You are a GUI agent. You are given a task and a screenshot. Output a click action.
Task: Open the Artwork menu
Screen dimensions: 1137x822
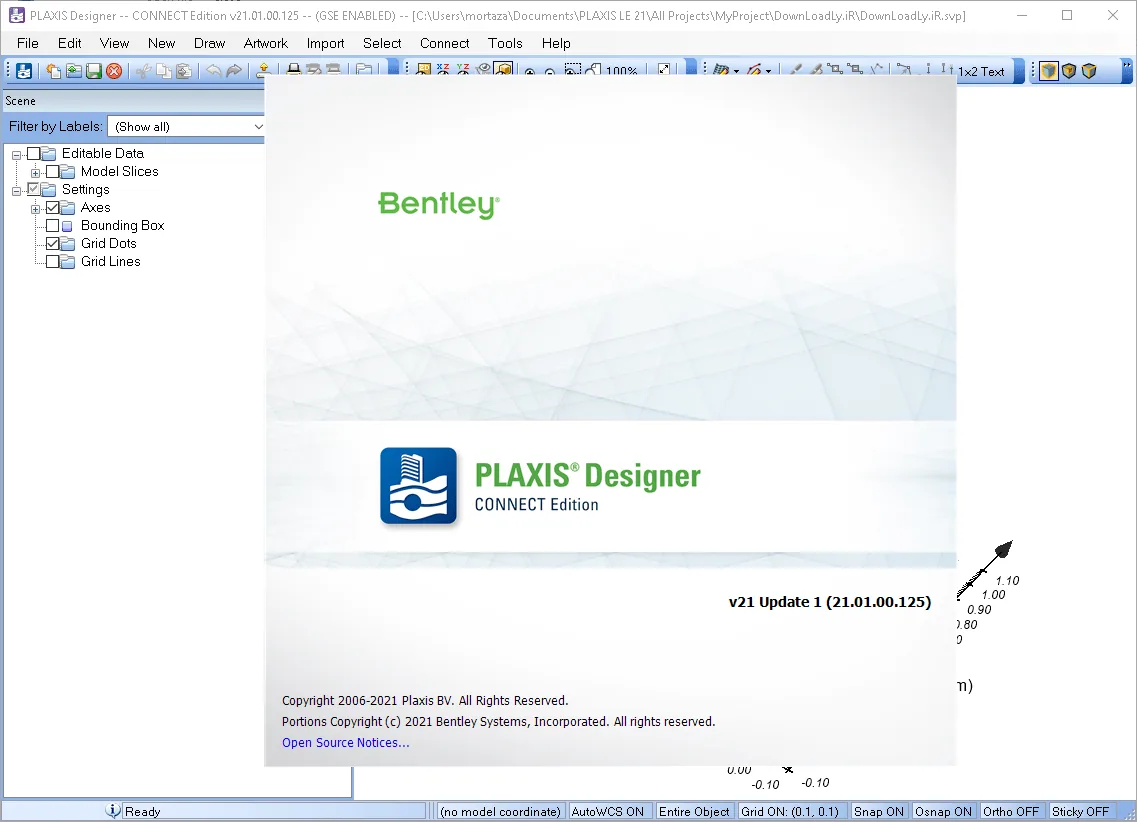pos(265,43)
